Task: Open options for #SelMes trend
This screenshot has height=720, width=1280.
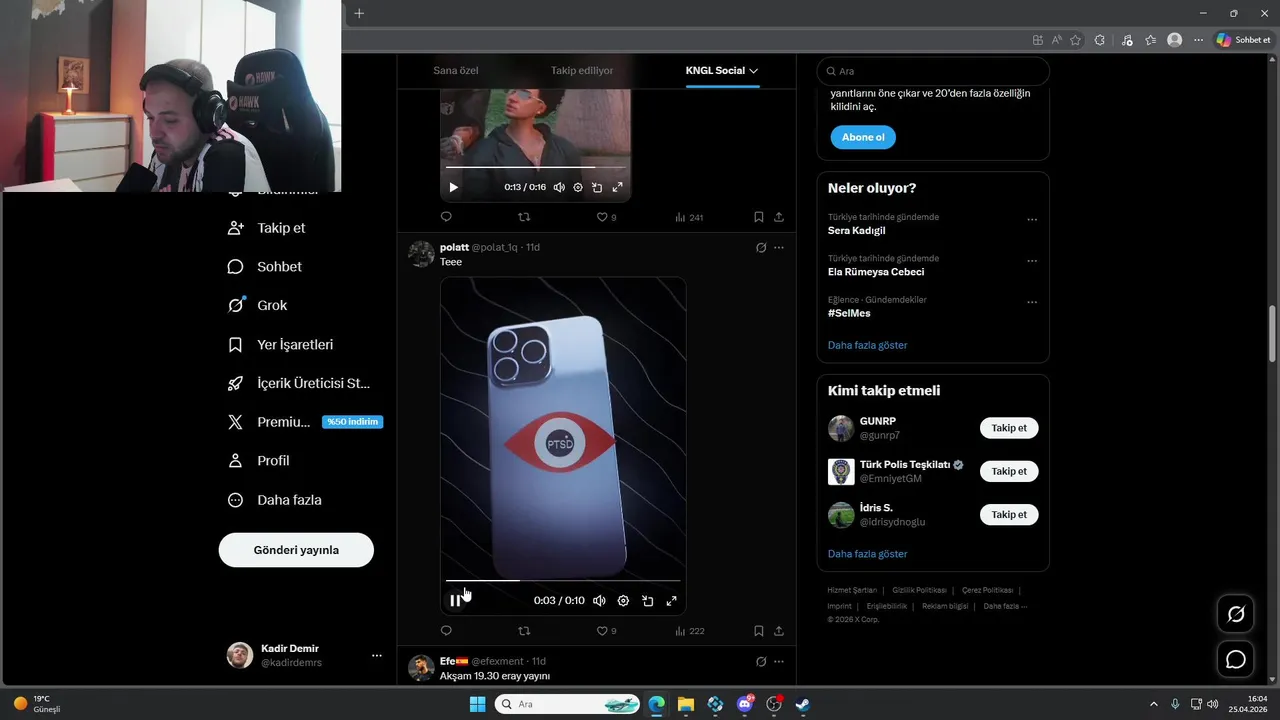Action: (x=1032, y=302)
